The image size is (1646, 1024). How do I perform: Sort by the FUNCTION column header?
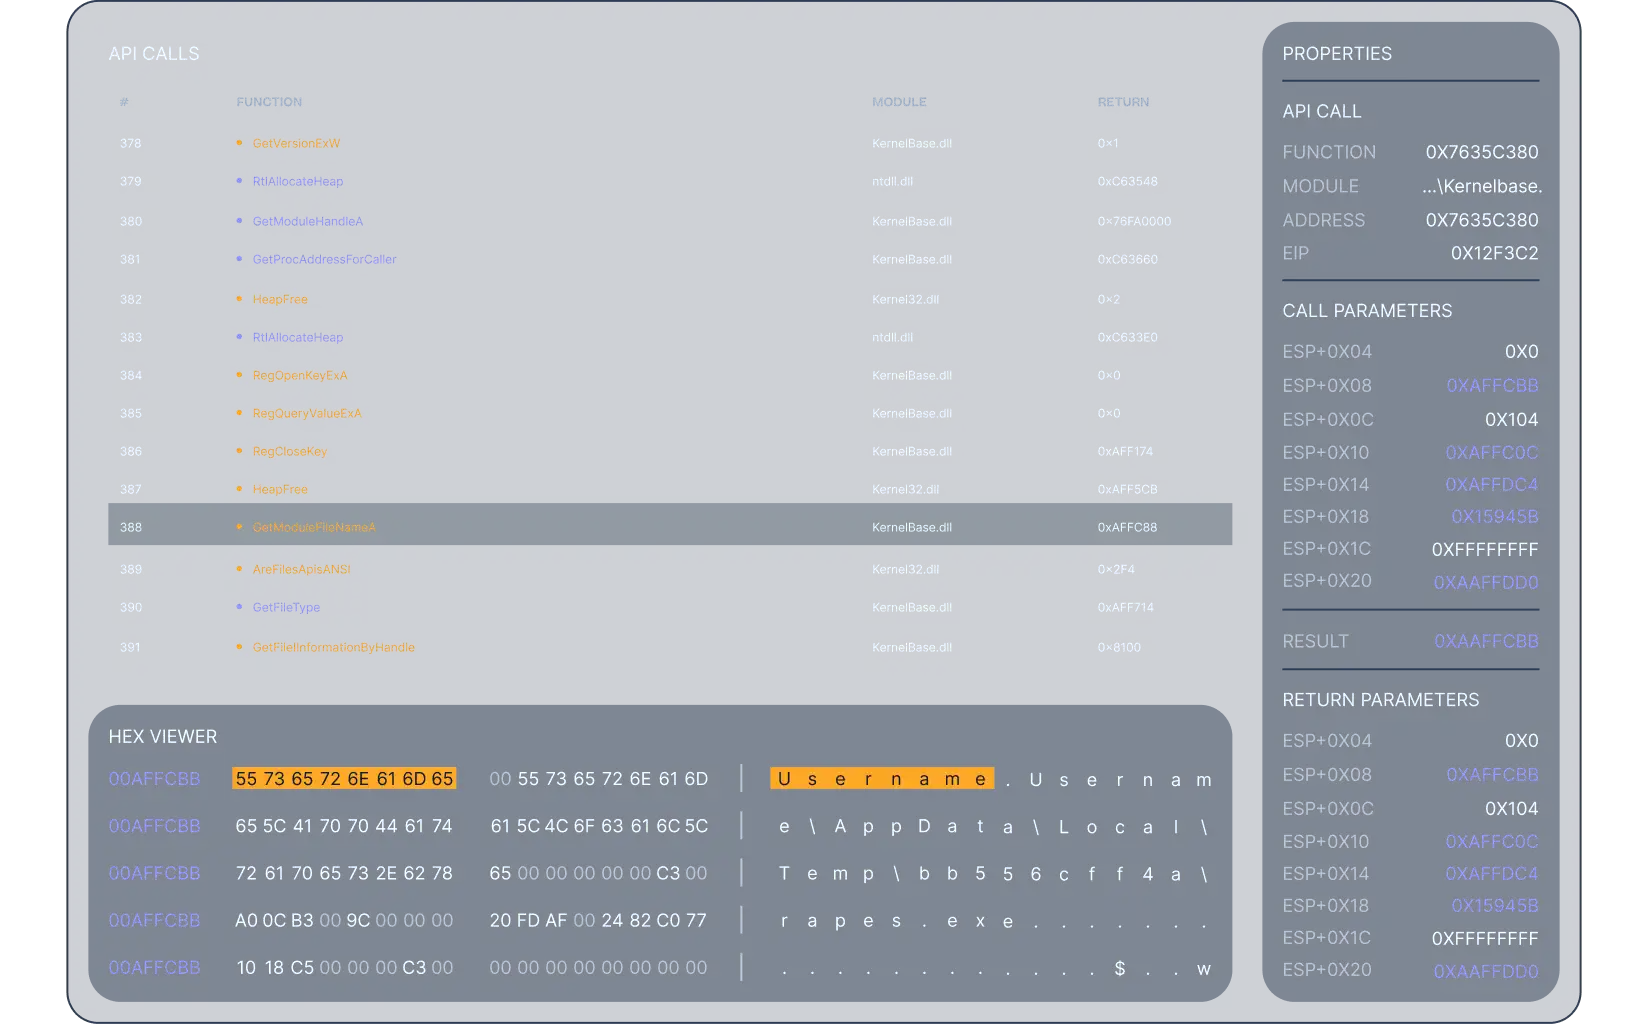click(269, 102)
